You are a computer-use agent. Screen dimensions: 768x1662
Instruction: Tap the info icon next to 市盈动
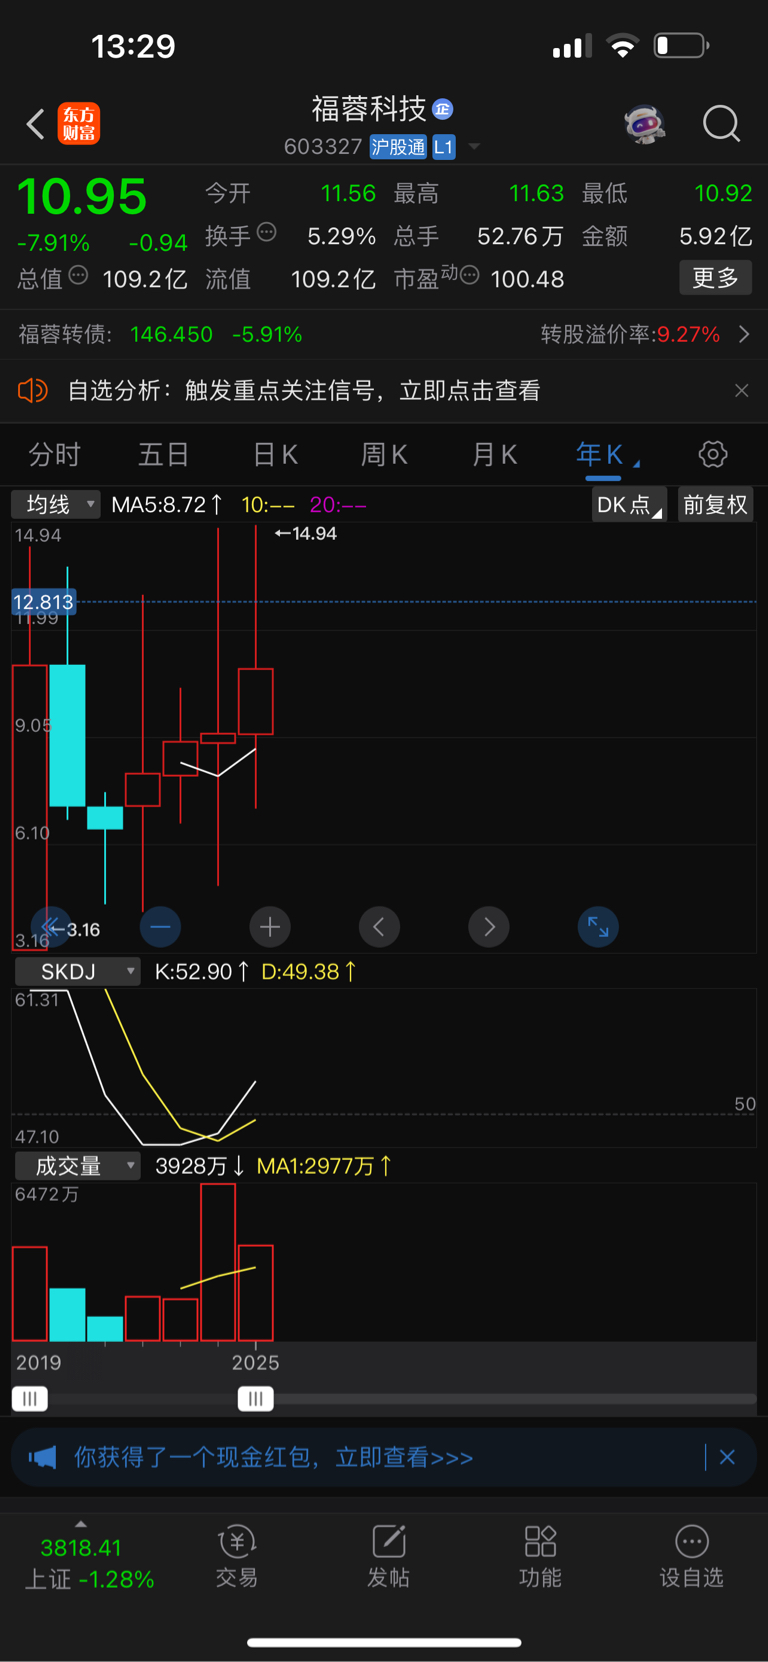pos(469,275)
